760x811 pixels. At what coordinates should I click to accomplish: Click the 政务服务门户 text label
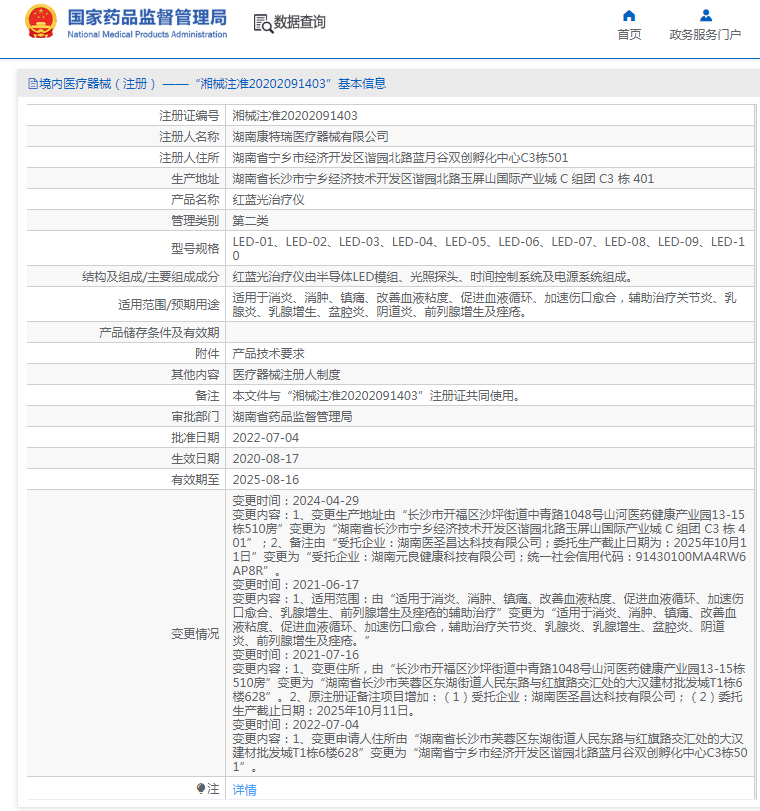705,35
